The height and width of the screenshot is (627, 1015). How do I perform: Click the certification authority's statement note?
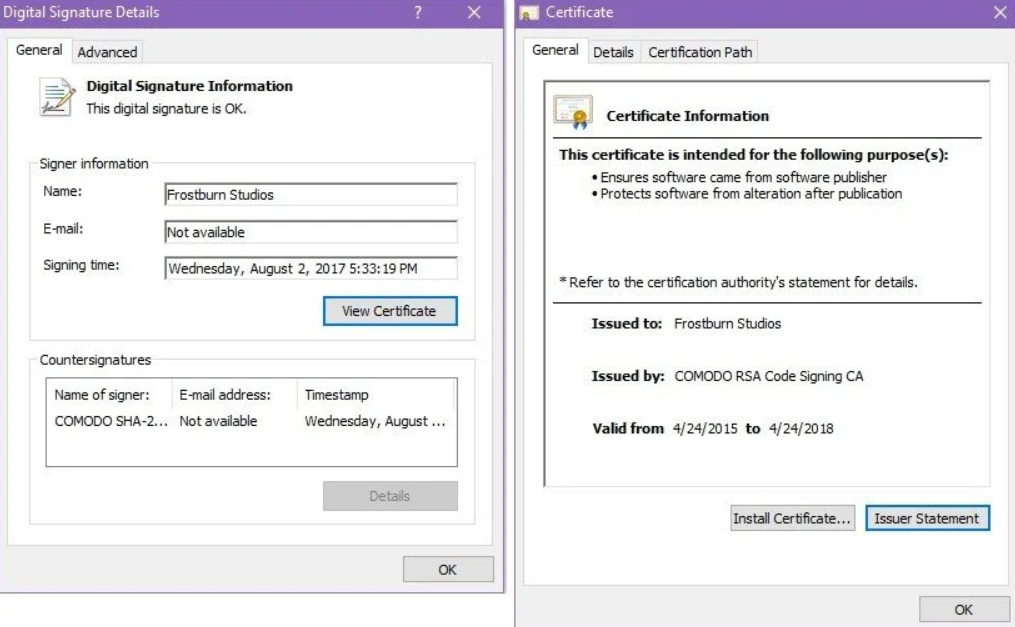point(738,282)
